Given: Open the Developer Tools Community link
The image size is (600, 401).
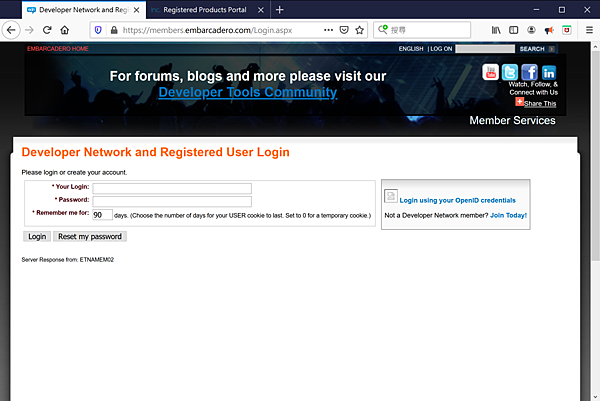Looking at the screenshot, I should pyautogui.click(x=248, y=92).
